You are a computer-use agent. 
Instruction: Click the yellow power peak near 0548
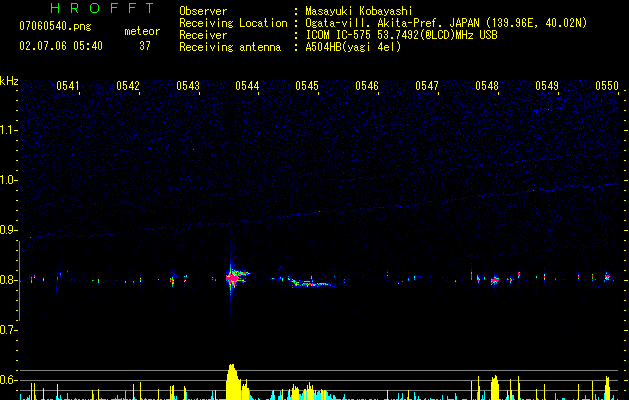pos(495,387)
